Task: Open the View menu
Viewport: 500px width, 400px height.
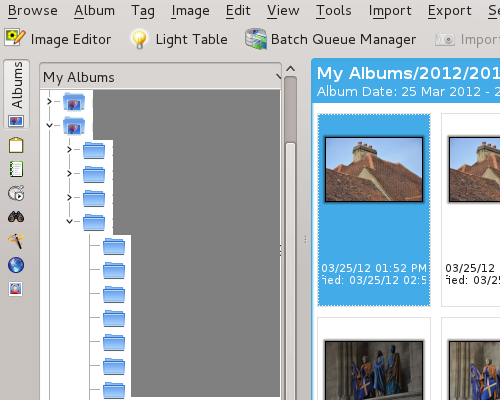Action: 283,10
